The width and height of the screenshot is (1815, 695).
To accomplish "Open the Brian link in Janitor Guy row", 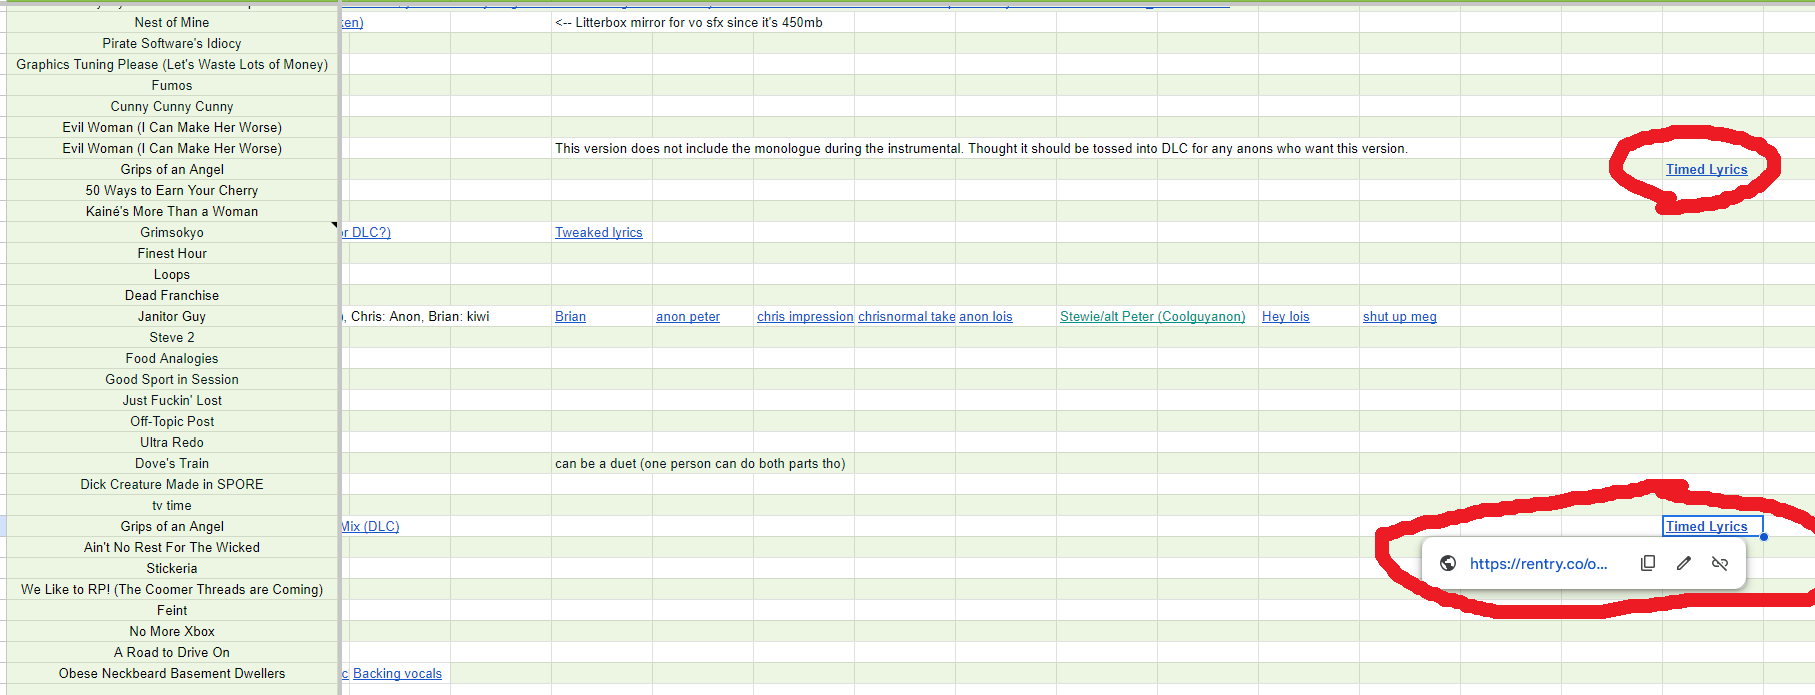I will pos(570,316).
